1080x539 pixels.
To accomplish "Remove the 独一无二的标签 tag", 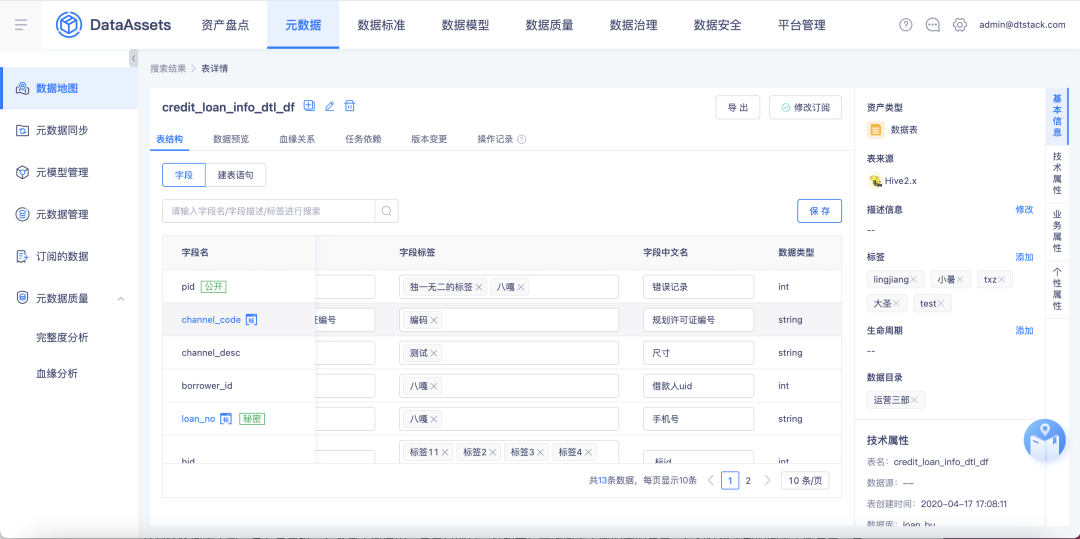I will (x=478, y=287).
